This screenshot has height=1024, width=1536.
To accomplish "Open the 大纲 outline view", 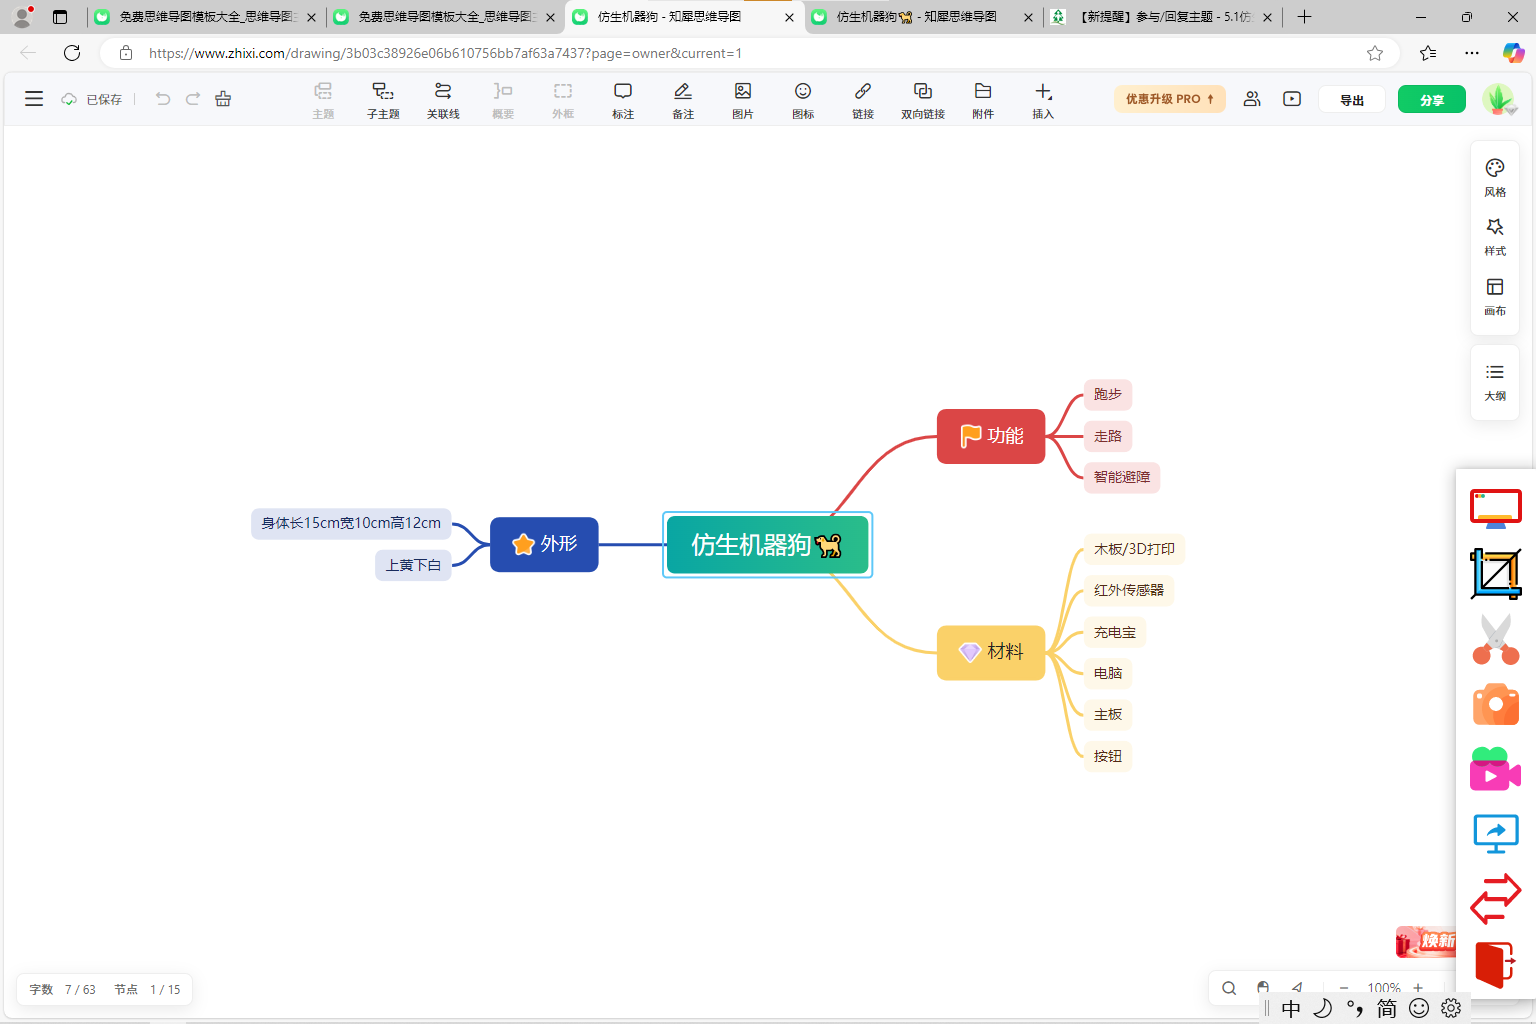I will click(x=1495, y=382).
